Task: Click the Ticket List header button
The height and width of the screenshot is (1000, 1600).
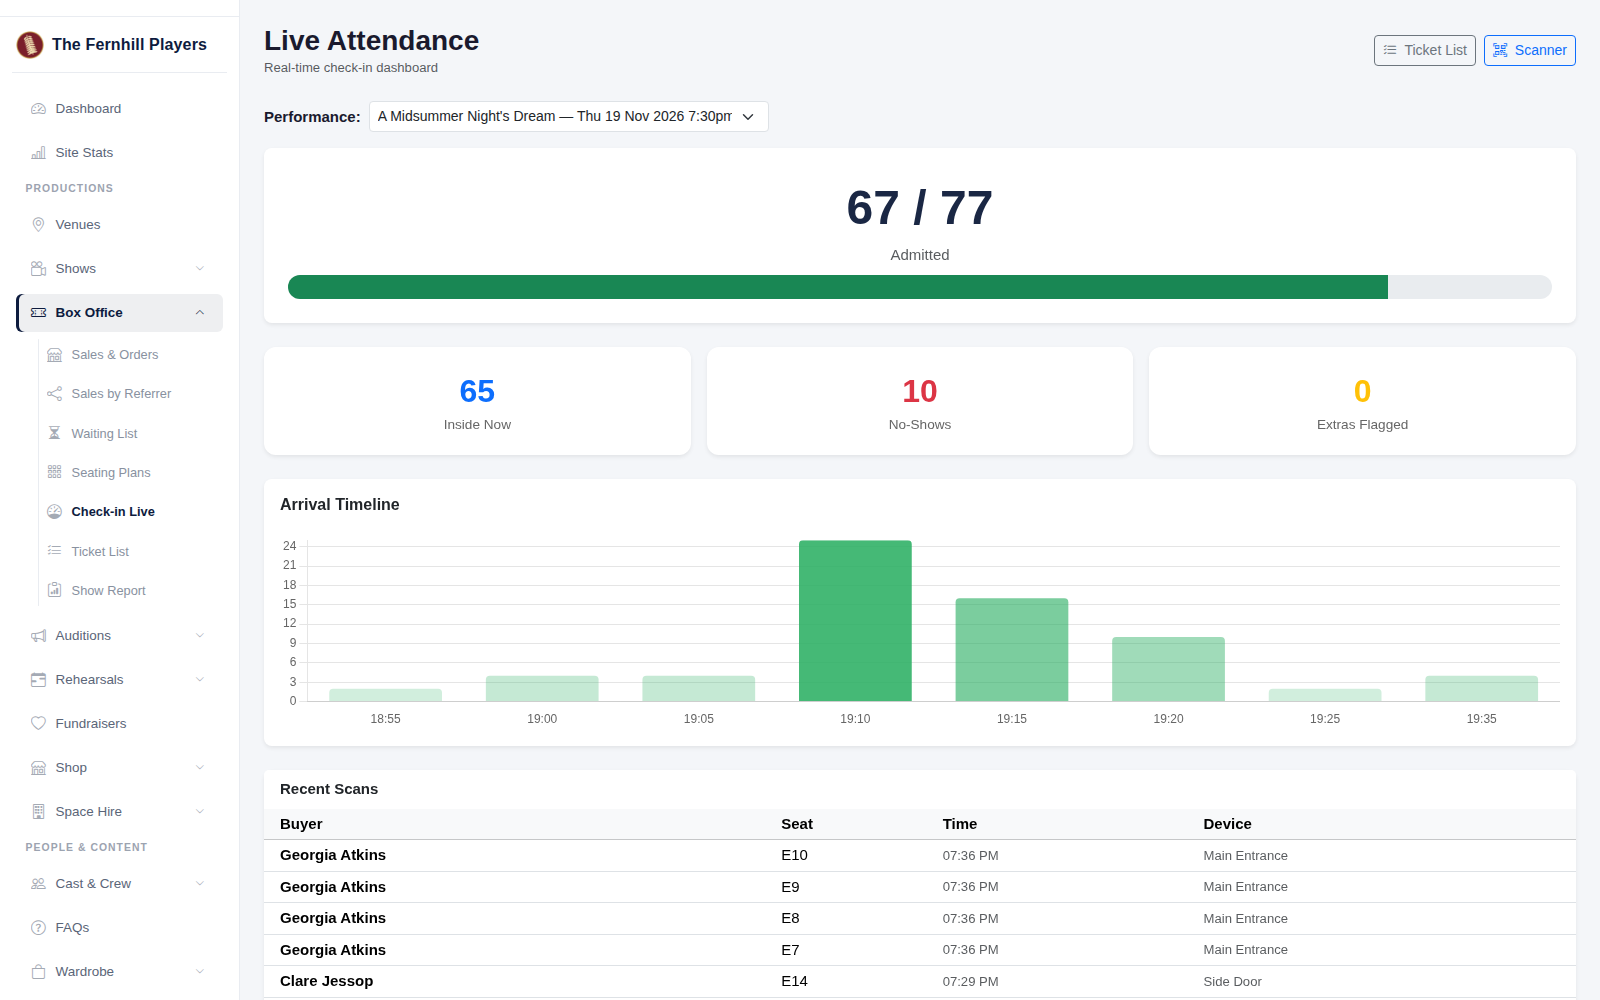Action: 1425,50
